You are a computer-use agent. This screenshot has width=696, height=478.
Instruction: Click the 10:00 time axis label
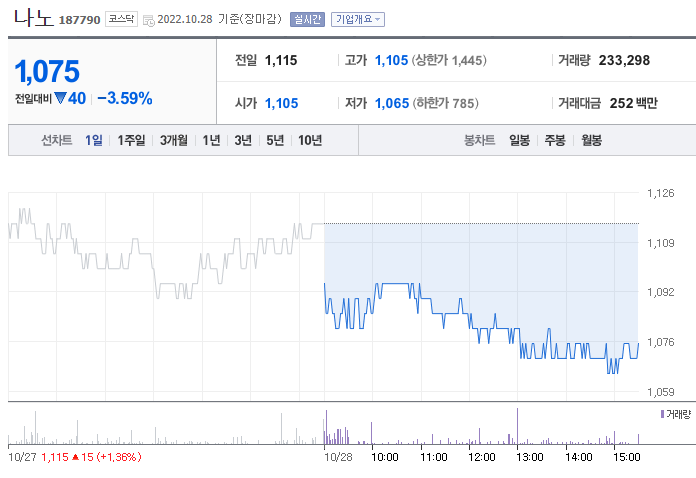point(385,457)
